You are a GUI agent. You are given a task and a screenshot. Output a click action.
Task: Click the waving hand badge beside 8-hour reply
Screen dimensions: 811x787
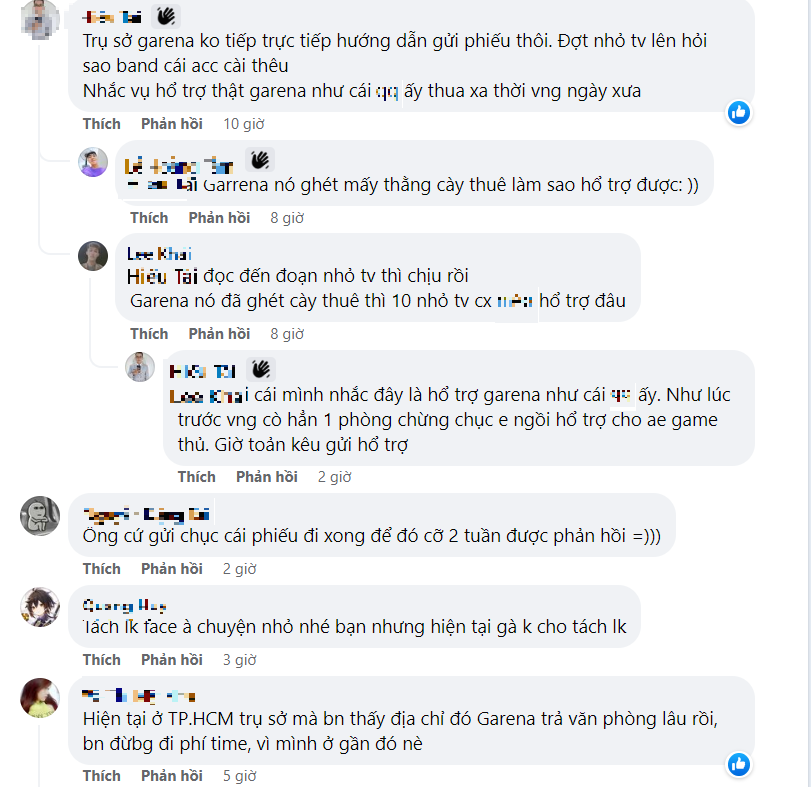click(260, 160)
